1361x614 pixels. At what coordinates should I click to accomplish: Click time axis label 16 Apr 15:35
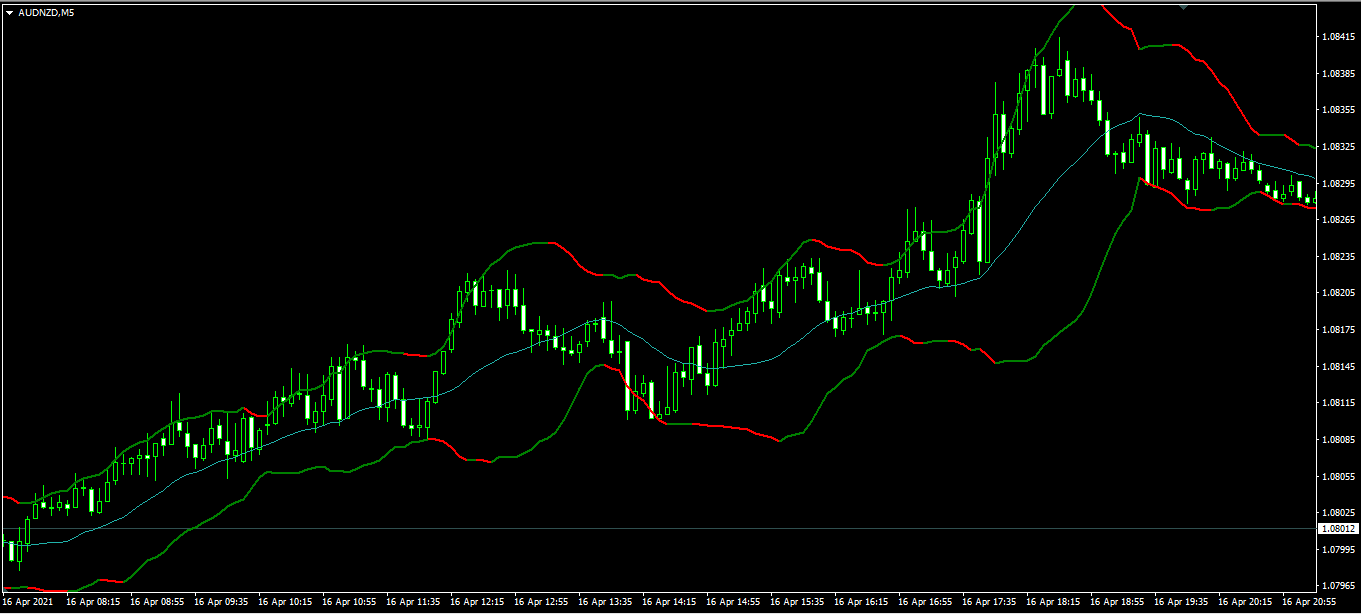(x=797, y=603)
